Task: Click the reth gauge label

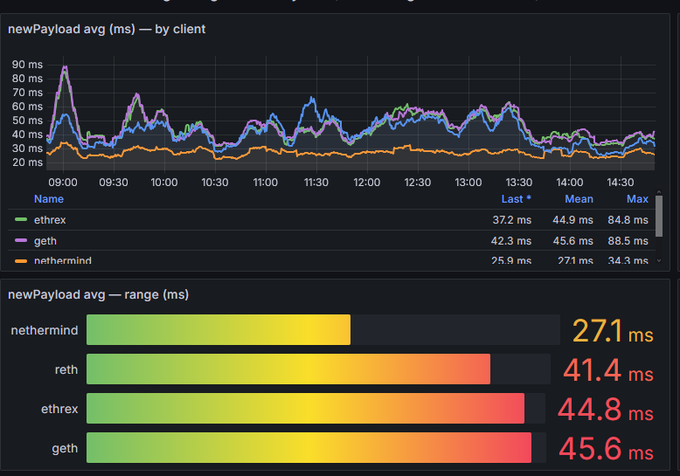Action: [66, 369]
